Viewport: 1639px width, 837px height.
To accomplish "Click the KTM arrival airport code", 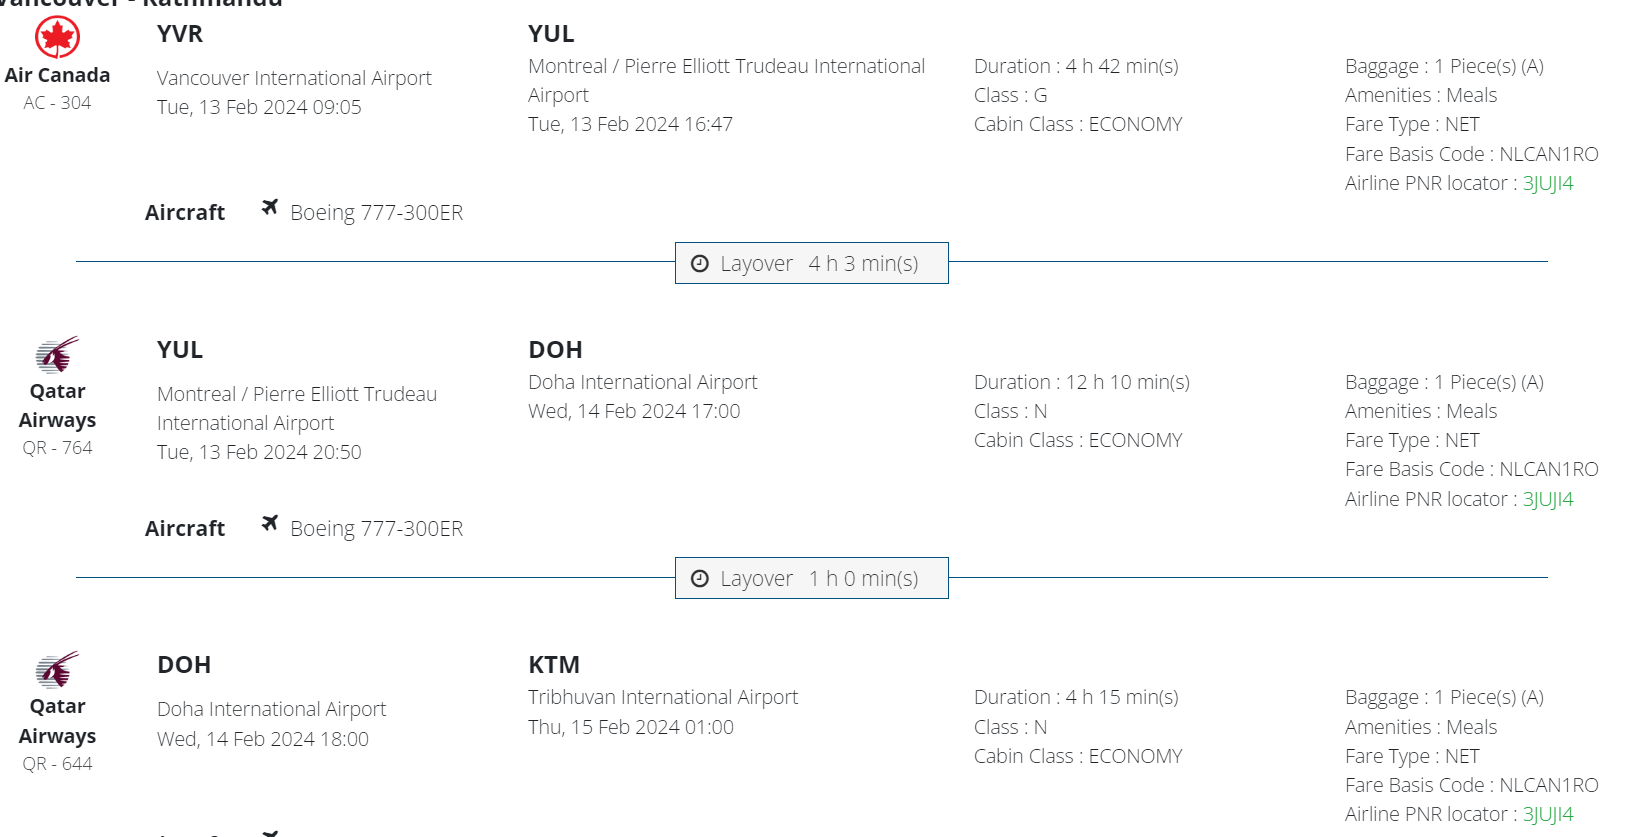I will tap(554, 665).
